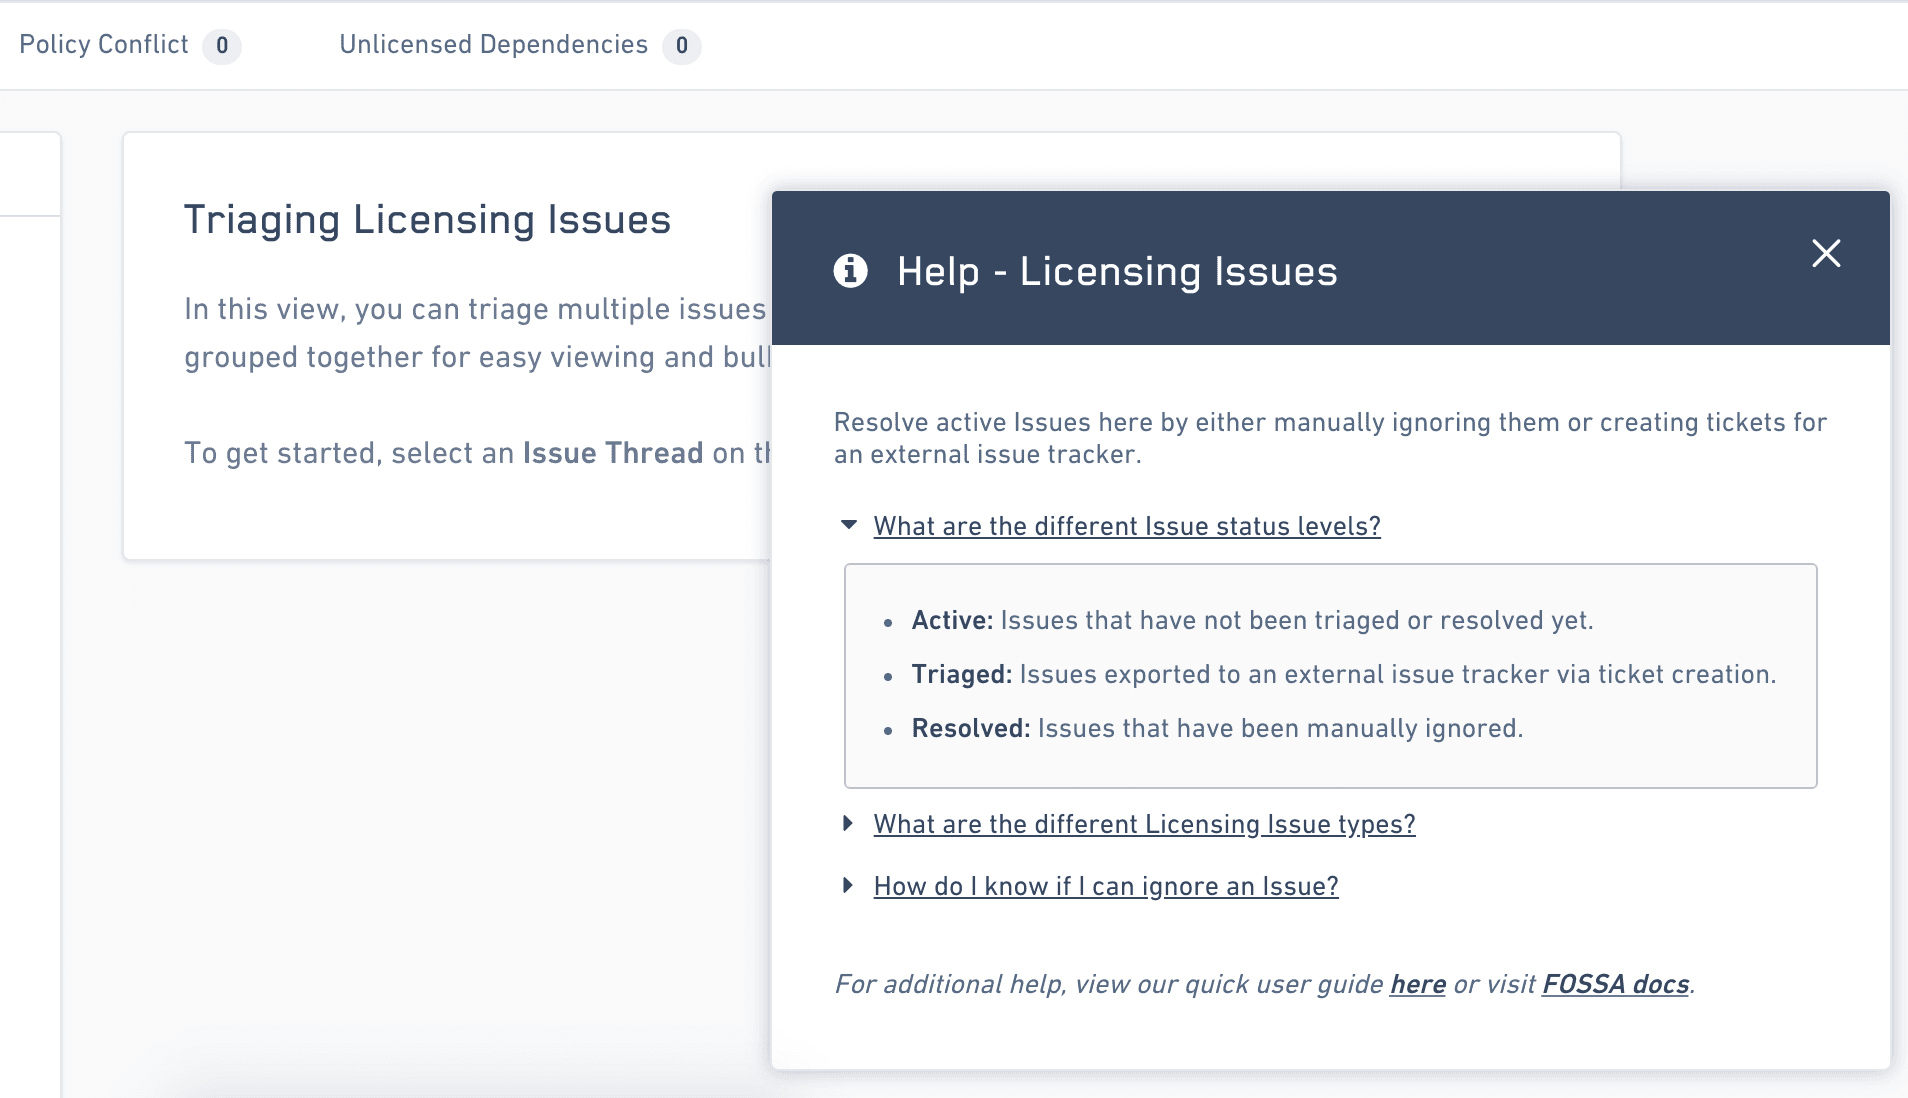Screen dimensions: 1908x1098
Task: Switch to the Policy Conflict tab
Action: pos(104,45)
